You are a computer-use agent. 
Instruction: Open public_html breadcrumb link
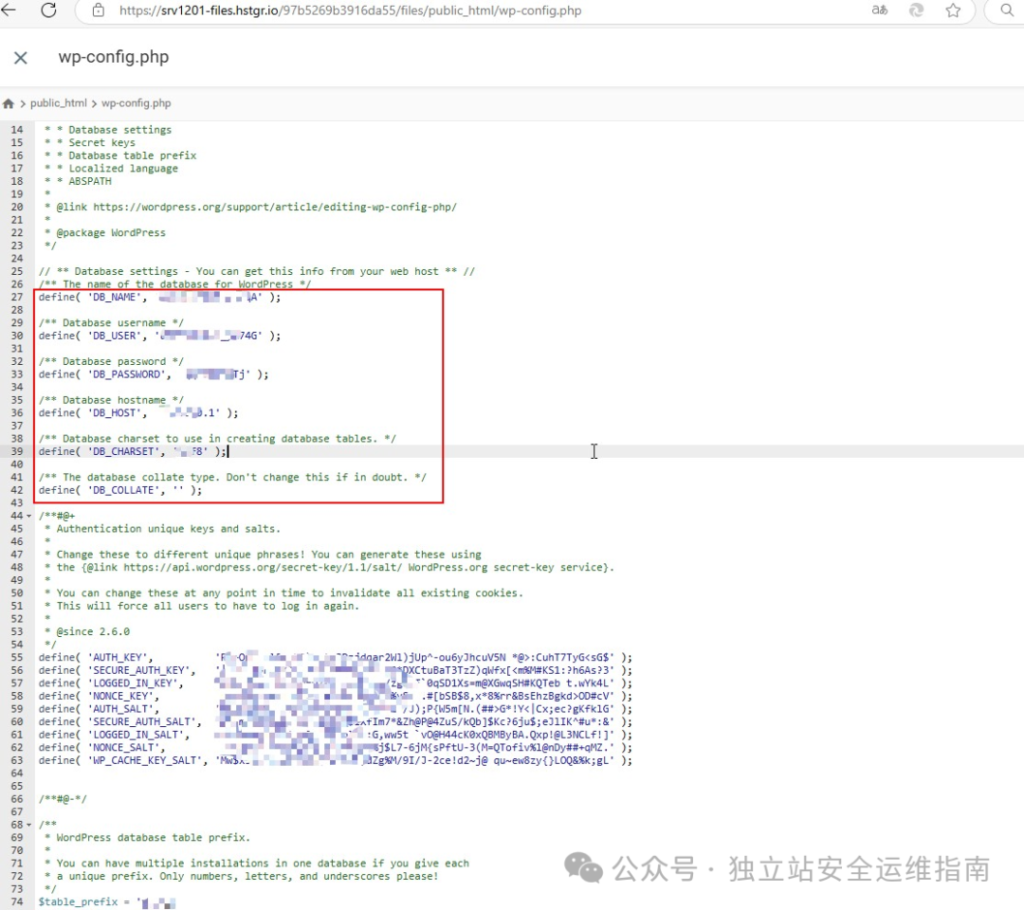pos(58,103)
